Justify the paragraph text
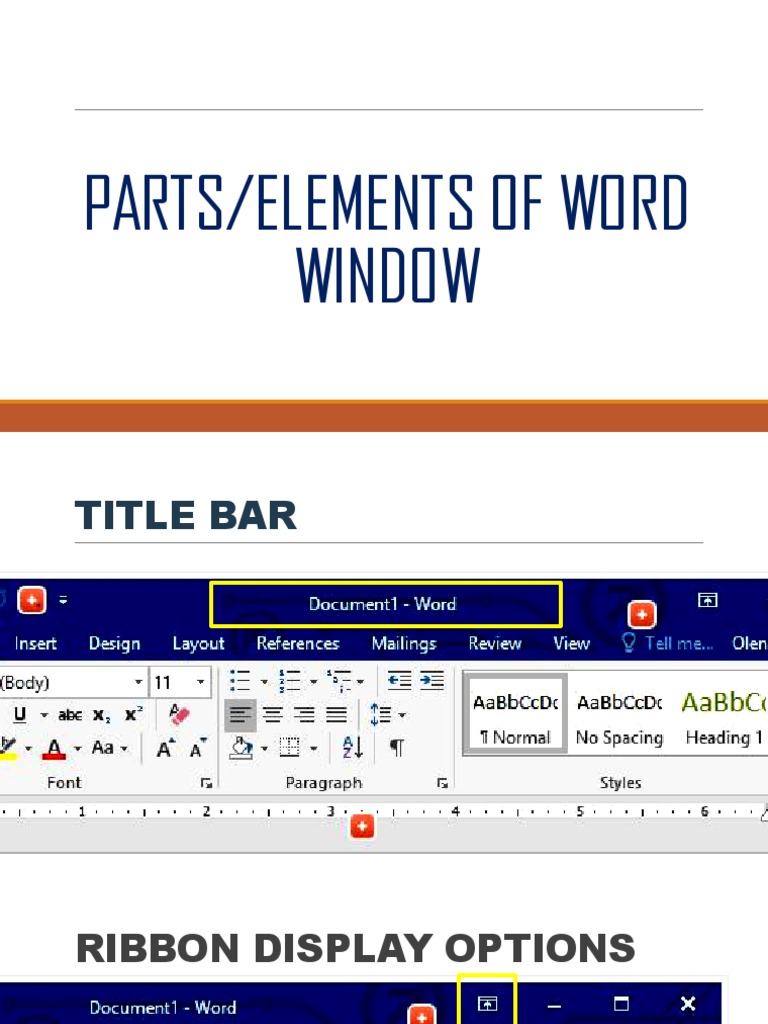This screenshot has width=768, height=1024. pos(336,715)
